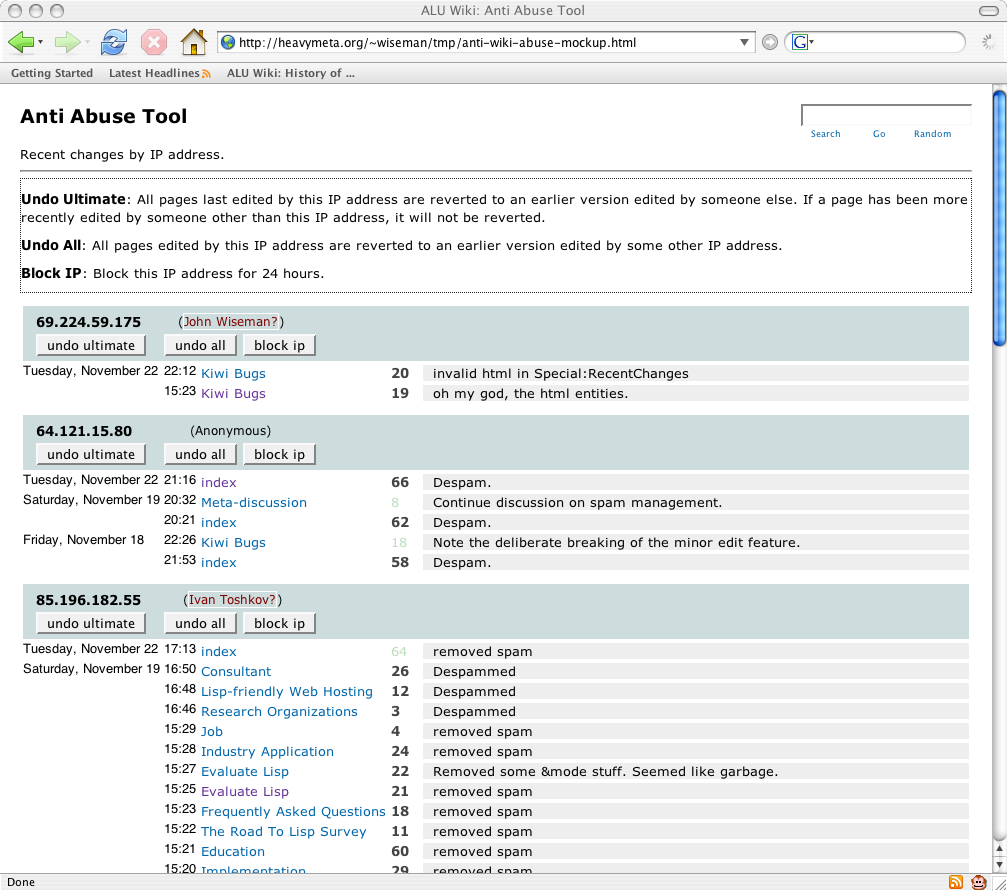
Task: Click the toolbar toggle pill in title bar
Action: pos(988,11)
